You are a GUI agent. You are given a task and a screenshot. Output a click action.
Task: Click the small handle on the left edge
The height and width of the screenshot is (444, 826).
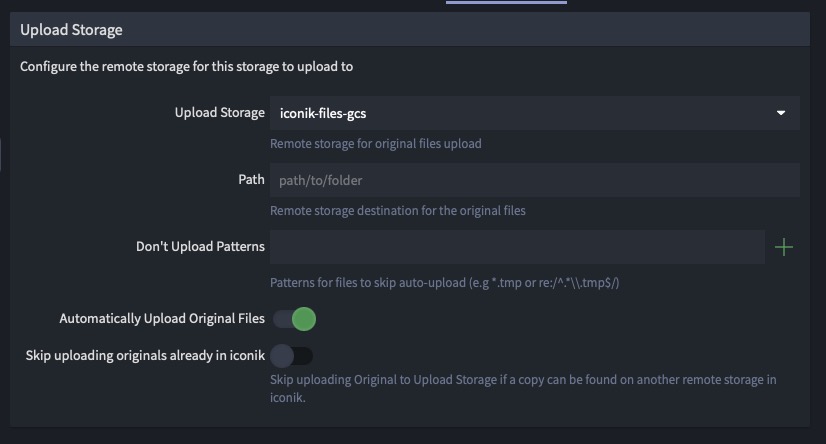point(2,154)
